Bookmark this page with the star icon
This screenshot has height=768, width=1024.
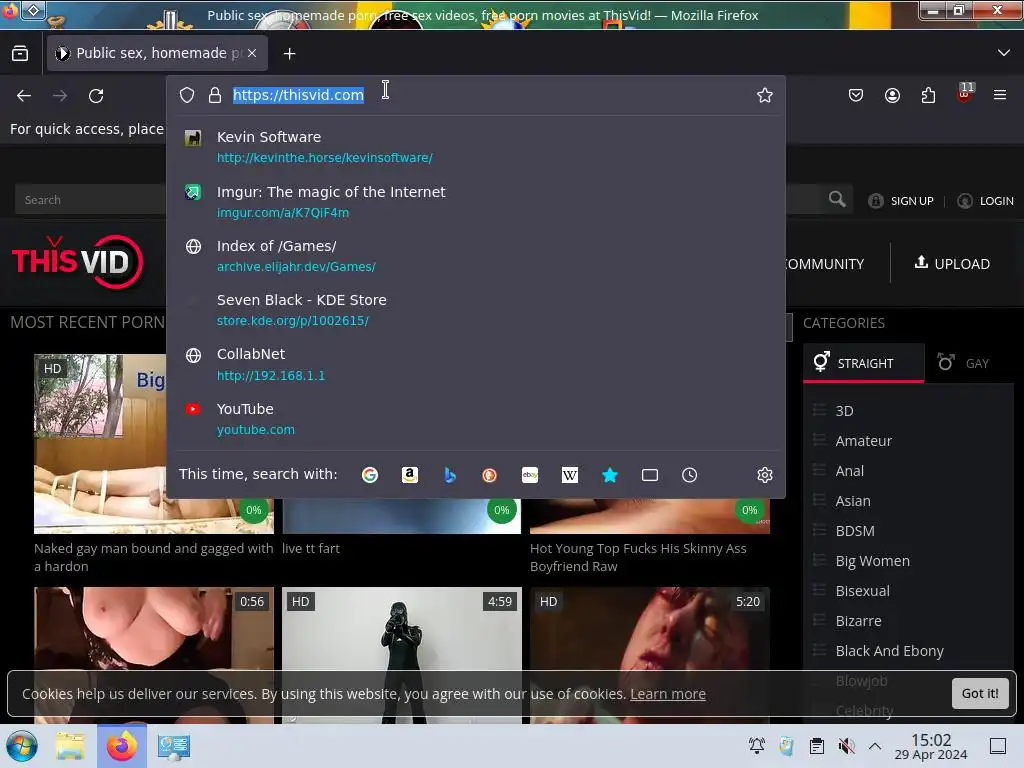(x=765, y=95)
